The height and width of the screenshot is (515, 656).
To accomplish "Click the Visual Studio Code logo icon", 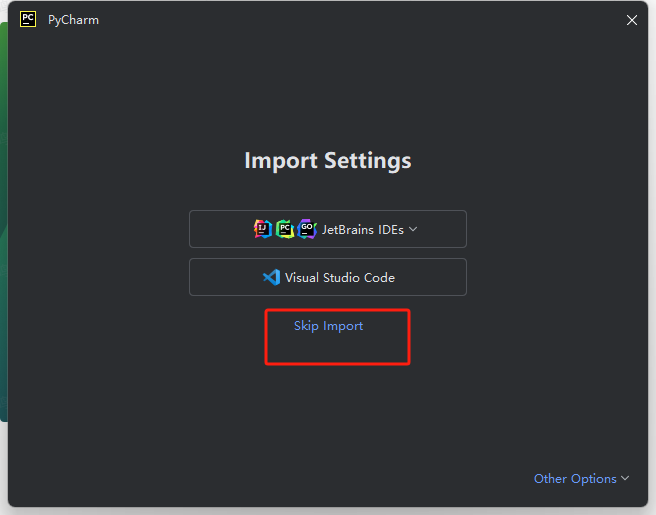I will coord(272,277).
